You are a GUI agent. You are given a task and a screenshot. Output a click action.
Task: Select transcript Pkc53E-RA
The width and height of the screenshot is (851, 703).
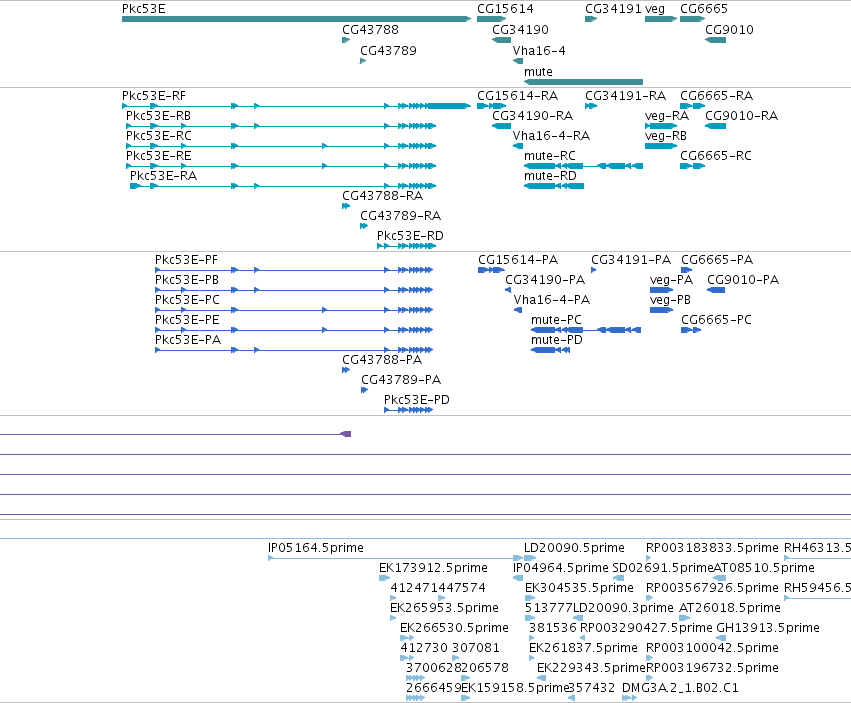click(x=163, y=176)
